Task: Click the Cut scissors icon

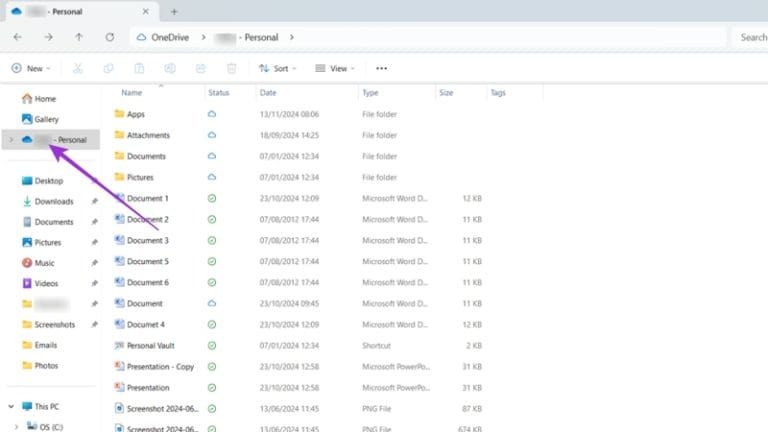Action: 77,69
